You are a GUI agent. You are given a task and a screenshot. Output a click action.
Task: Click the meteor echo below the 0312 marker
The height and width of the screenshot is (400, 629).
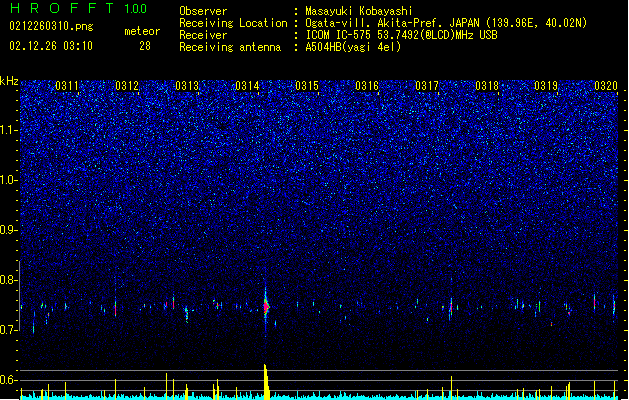[x=116, y=307]
